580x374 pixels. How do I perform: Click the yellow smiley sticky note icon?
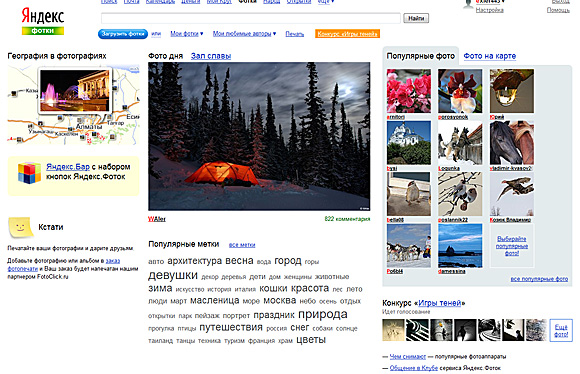point(20,227)
